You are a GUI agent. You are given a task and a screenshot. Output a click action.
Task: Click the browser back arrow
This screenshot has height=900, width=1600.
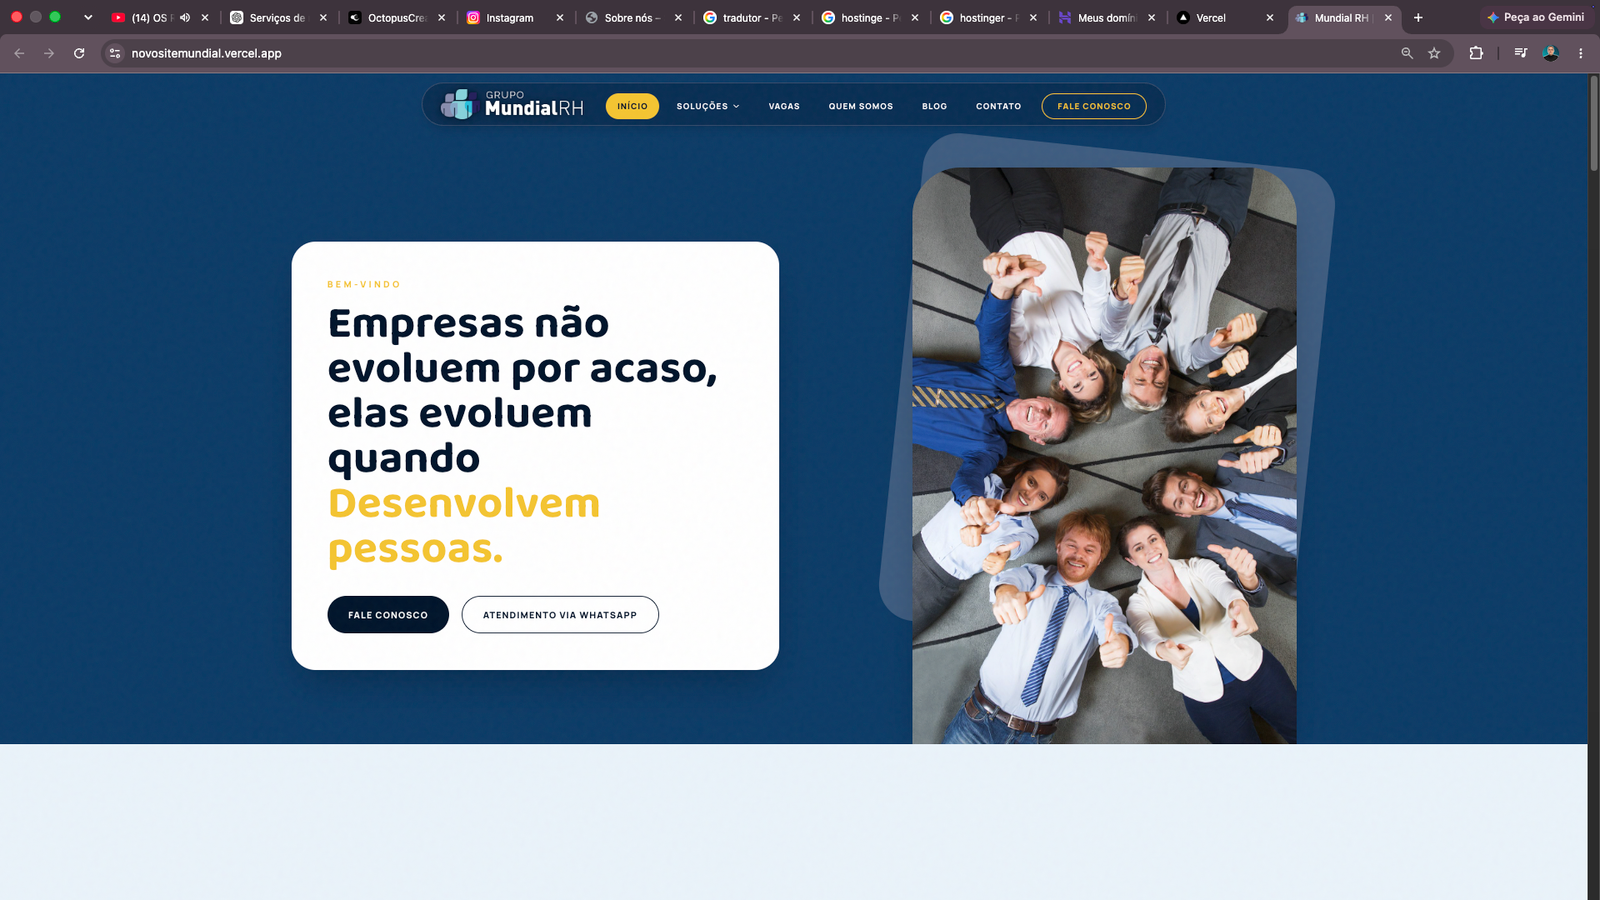coord(19,53)
